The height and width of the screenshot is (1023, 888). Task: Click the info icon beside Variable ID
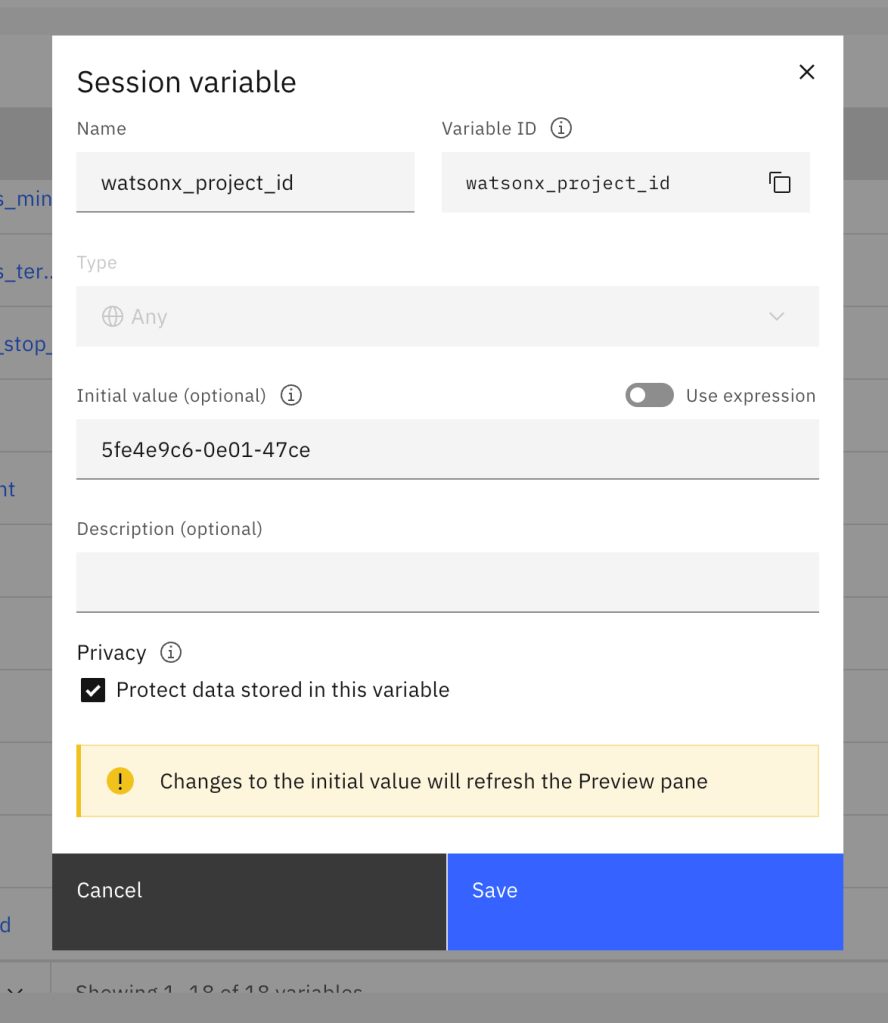562,128
